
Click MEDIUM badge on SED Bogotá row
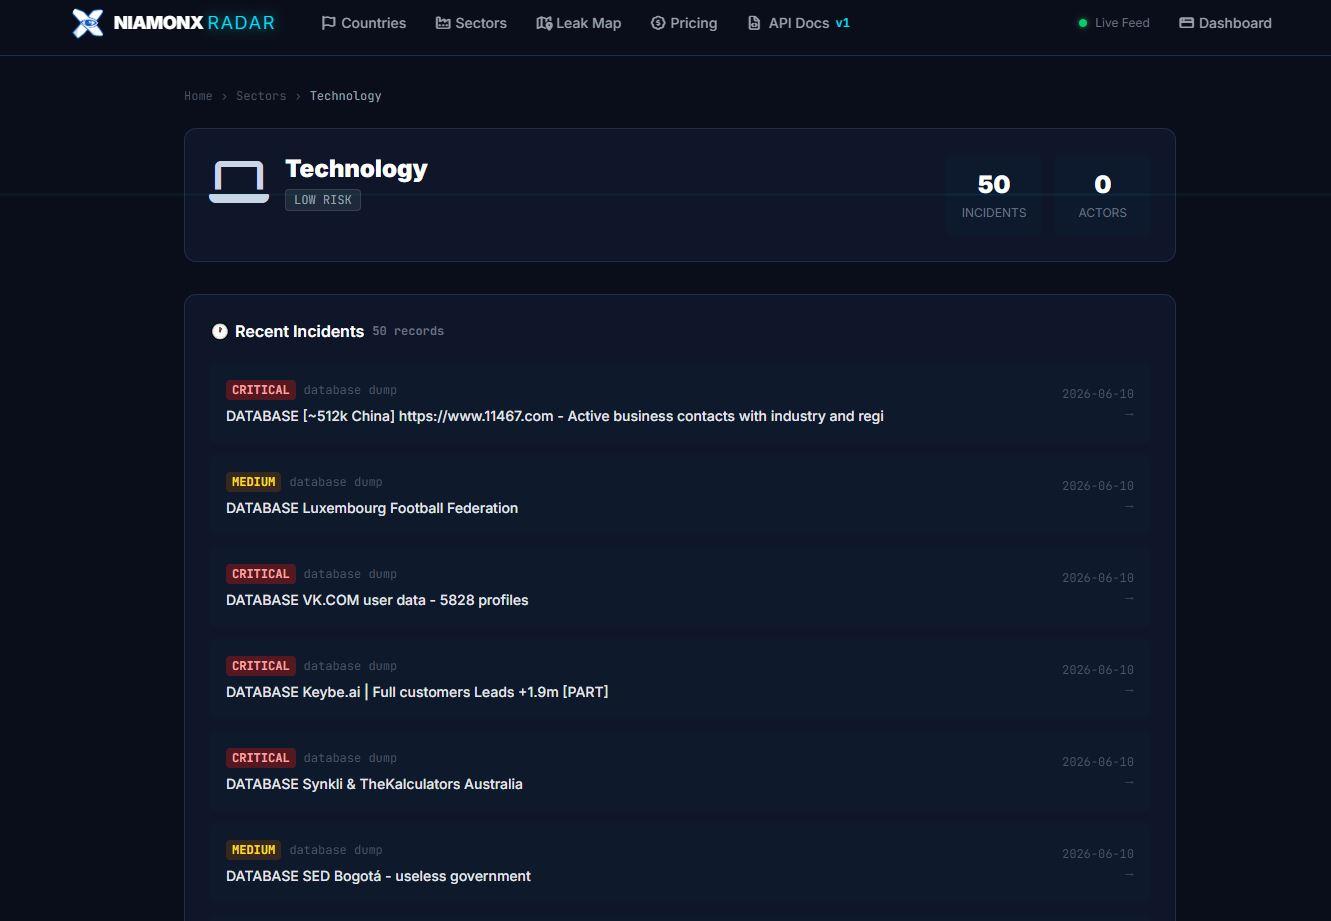253,850
